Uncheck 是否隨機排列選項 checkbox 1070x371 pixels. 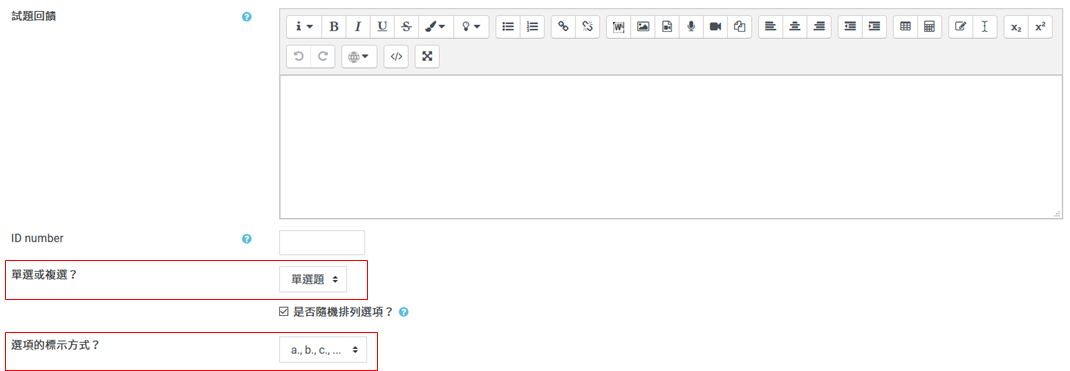pos(284,312)
